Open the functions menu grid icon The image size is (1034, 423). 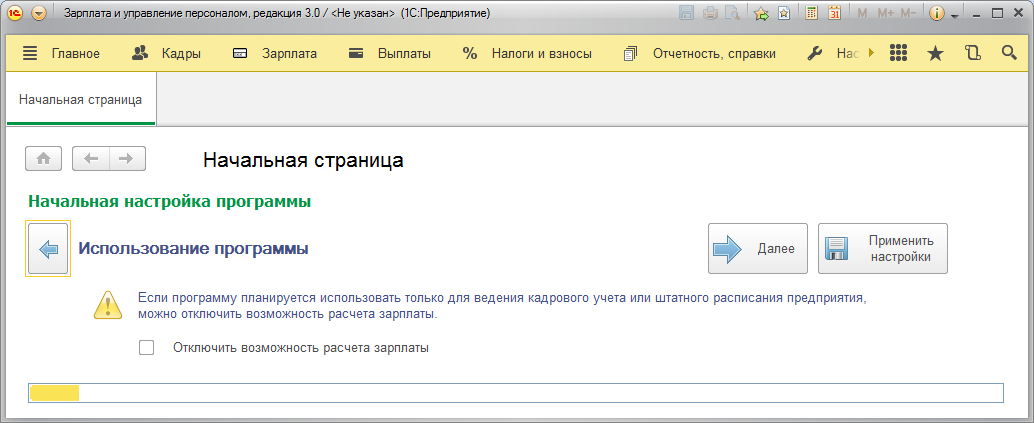point(898,53)
